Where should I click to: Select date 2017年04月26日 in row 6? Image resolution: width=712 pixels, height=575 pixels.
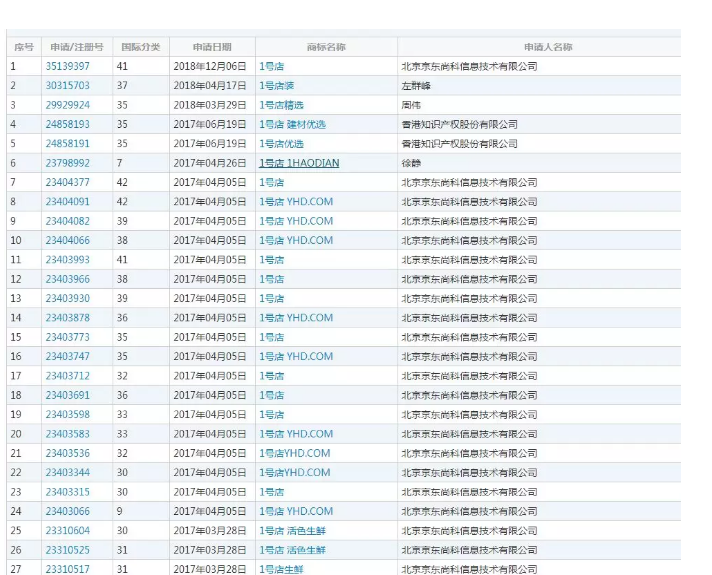210,163
